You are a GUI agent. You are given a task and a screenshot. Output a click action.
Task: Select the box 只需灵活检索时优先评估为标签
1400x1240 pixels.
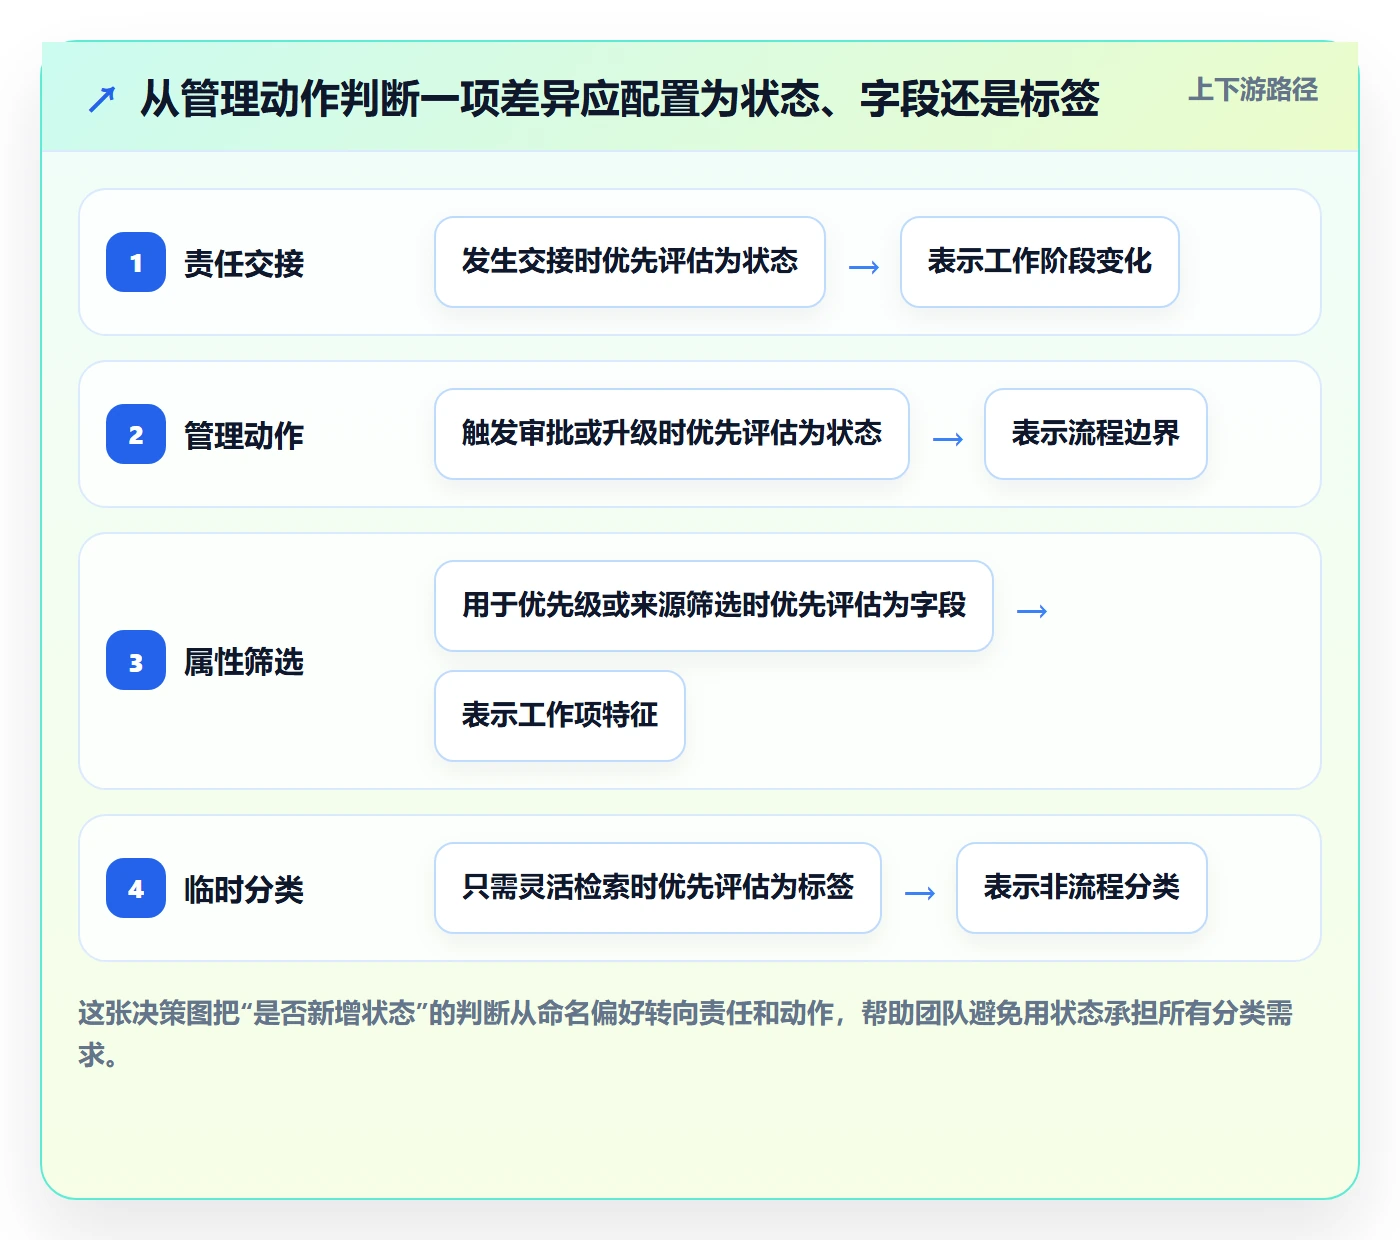[x=658, y=888]
